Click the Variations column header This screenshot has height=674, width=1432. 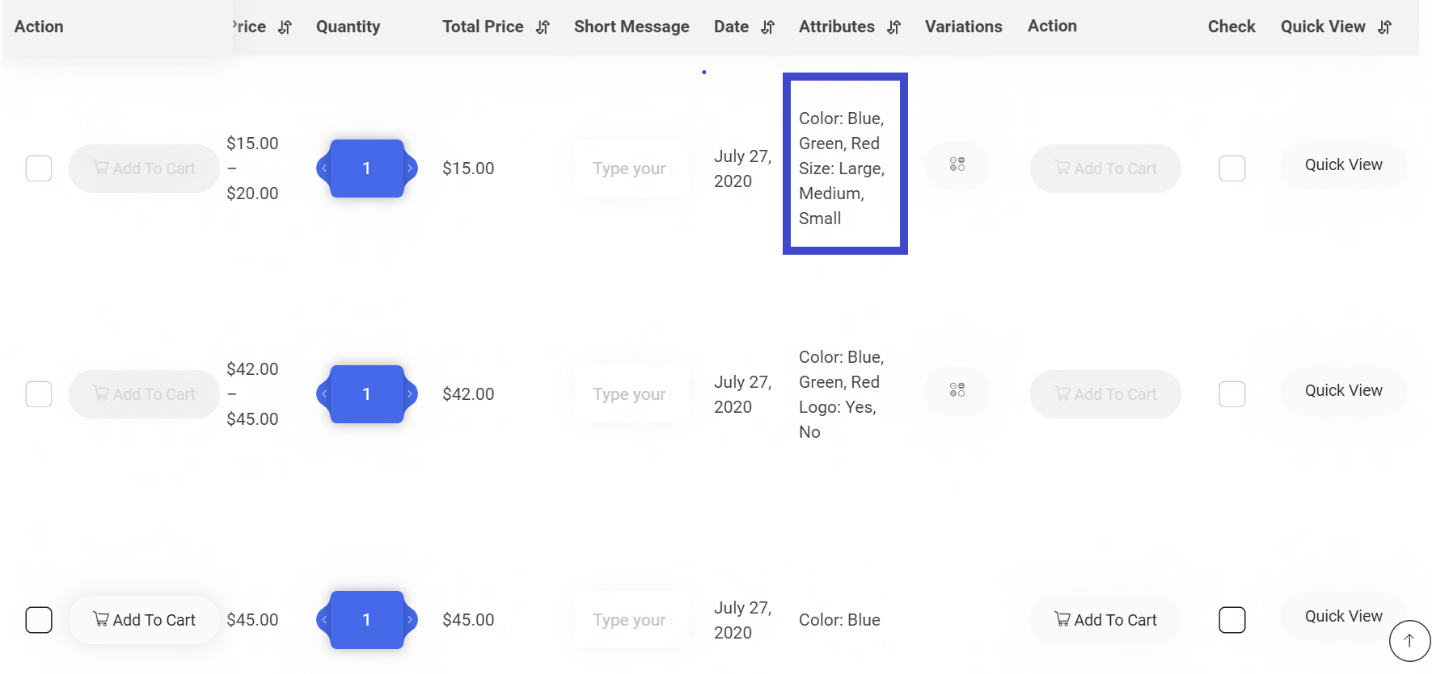click(963, 27)
